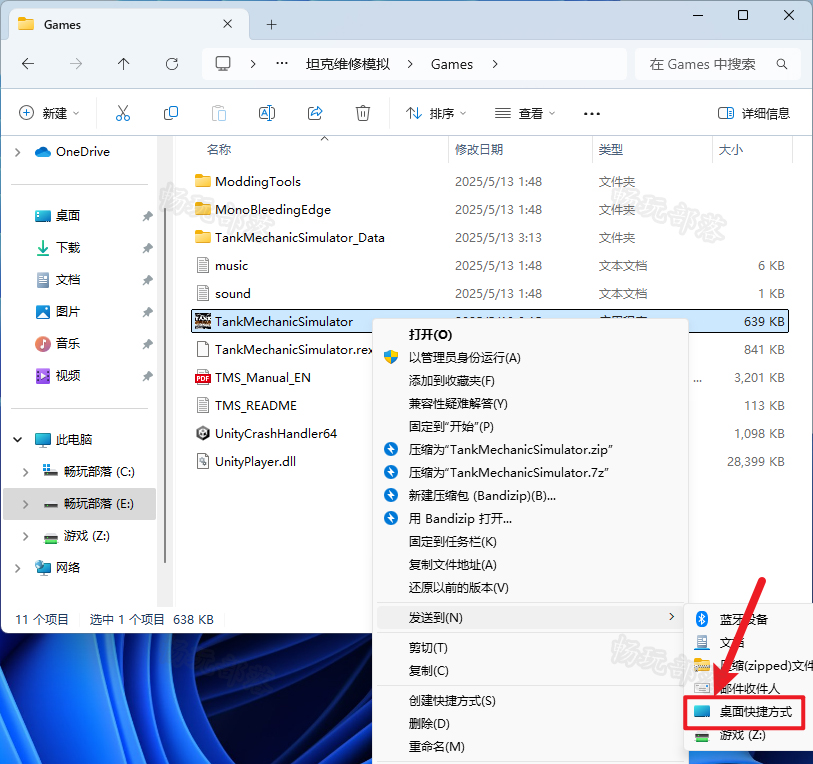Open the toolbar See more (three dots) menu
Viewport: 813px width, 764px height.
[x=592, y=114]
